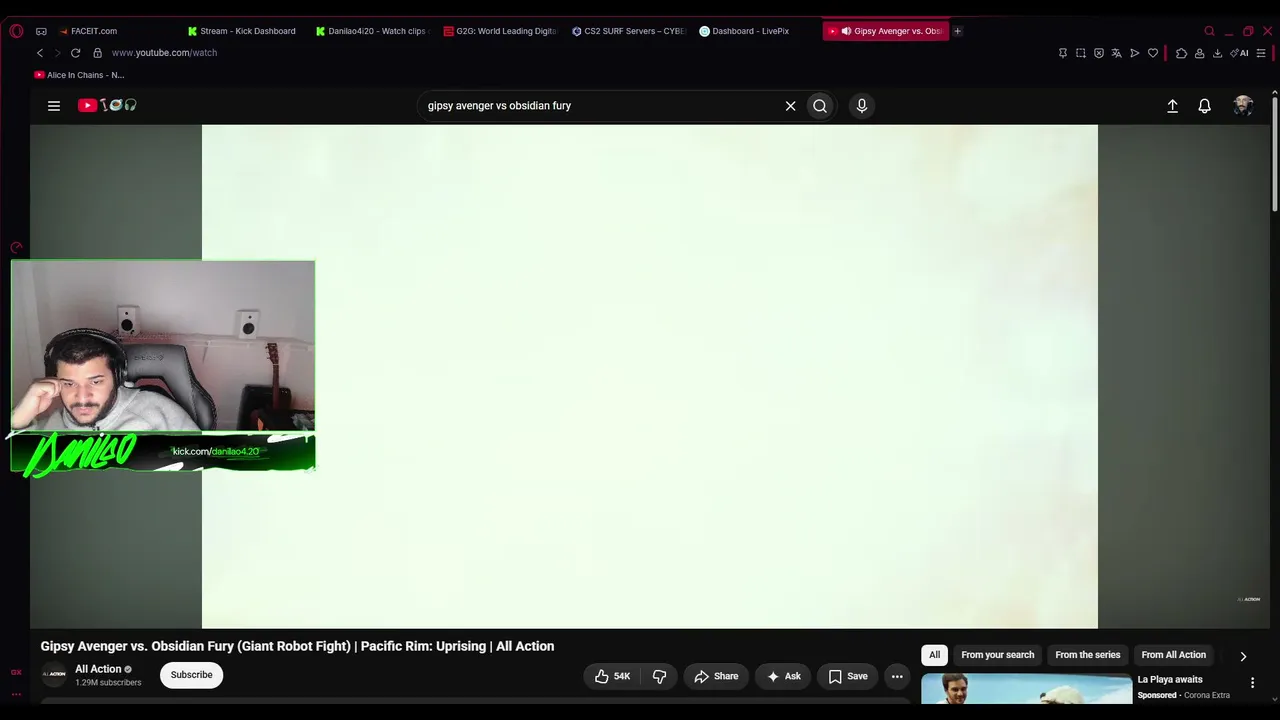Open the La Playa awaits ad thumbnail

(x=1026, y=689)
